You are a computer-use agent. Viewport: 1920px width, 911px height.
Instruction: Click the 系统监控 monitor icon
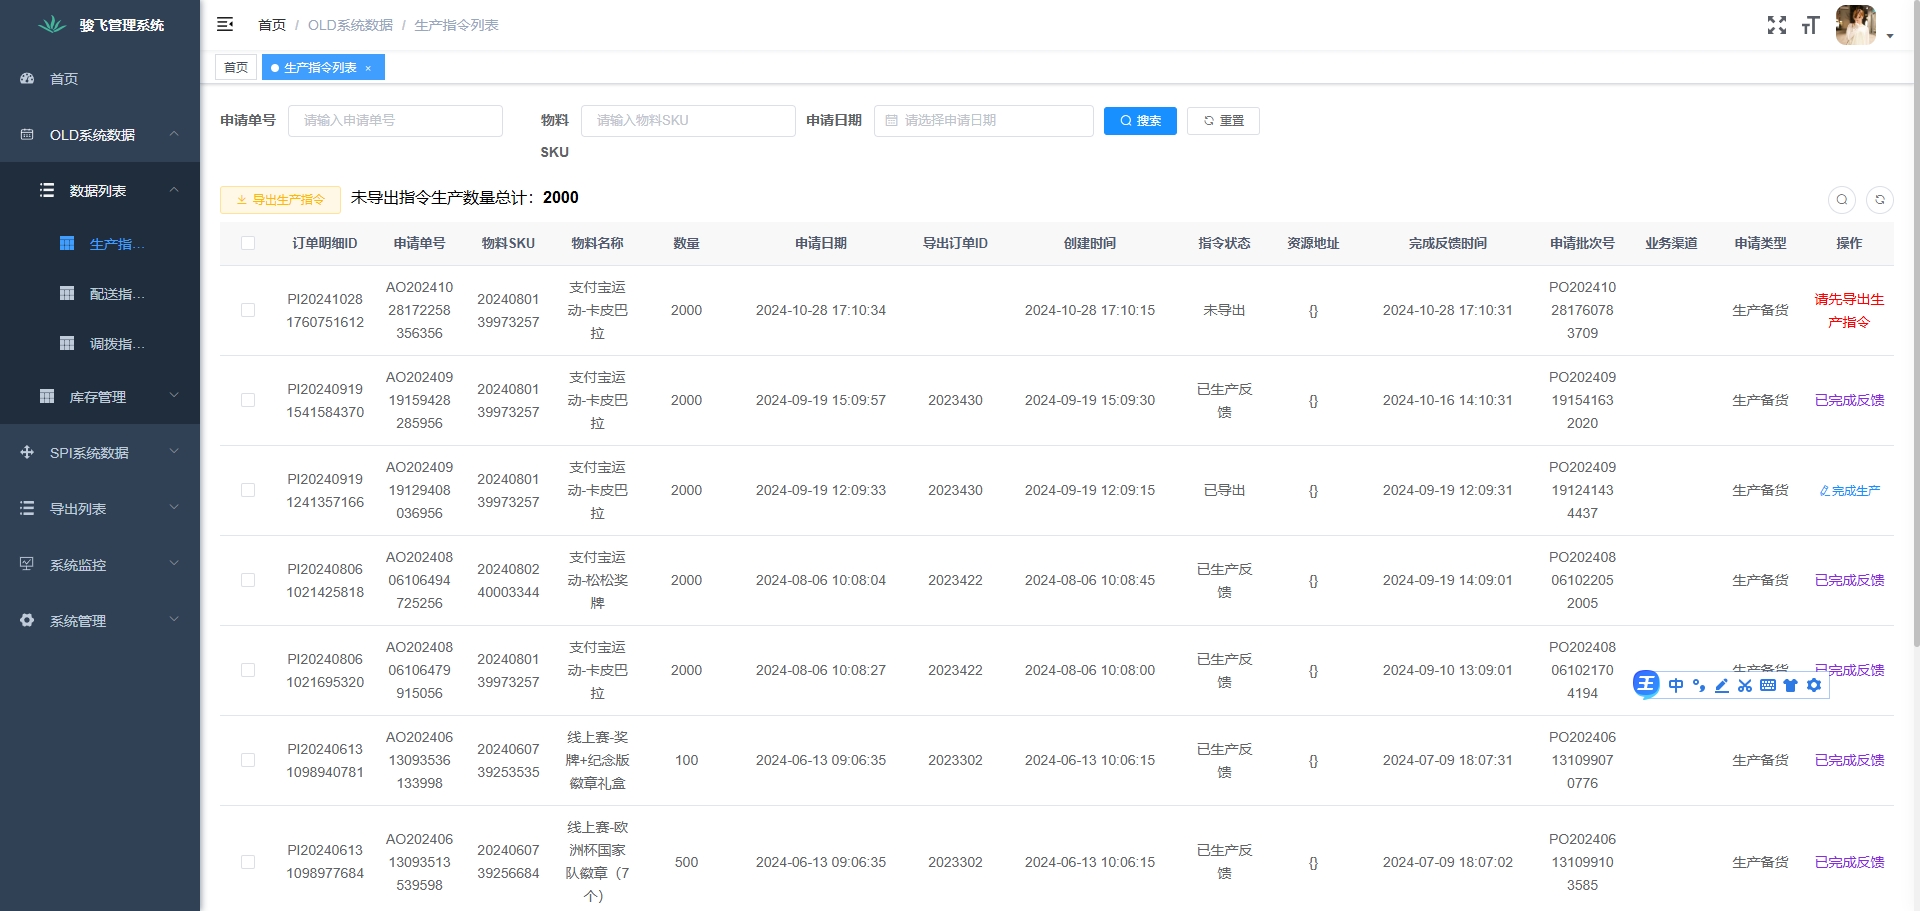(27, 564)
